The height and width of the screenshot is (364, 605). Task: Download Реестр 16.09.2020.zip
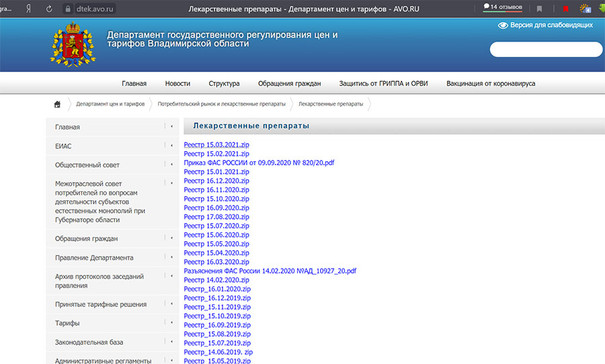click(216, 208)
